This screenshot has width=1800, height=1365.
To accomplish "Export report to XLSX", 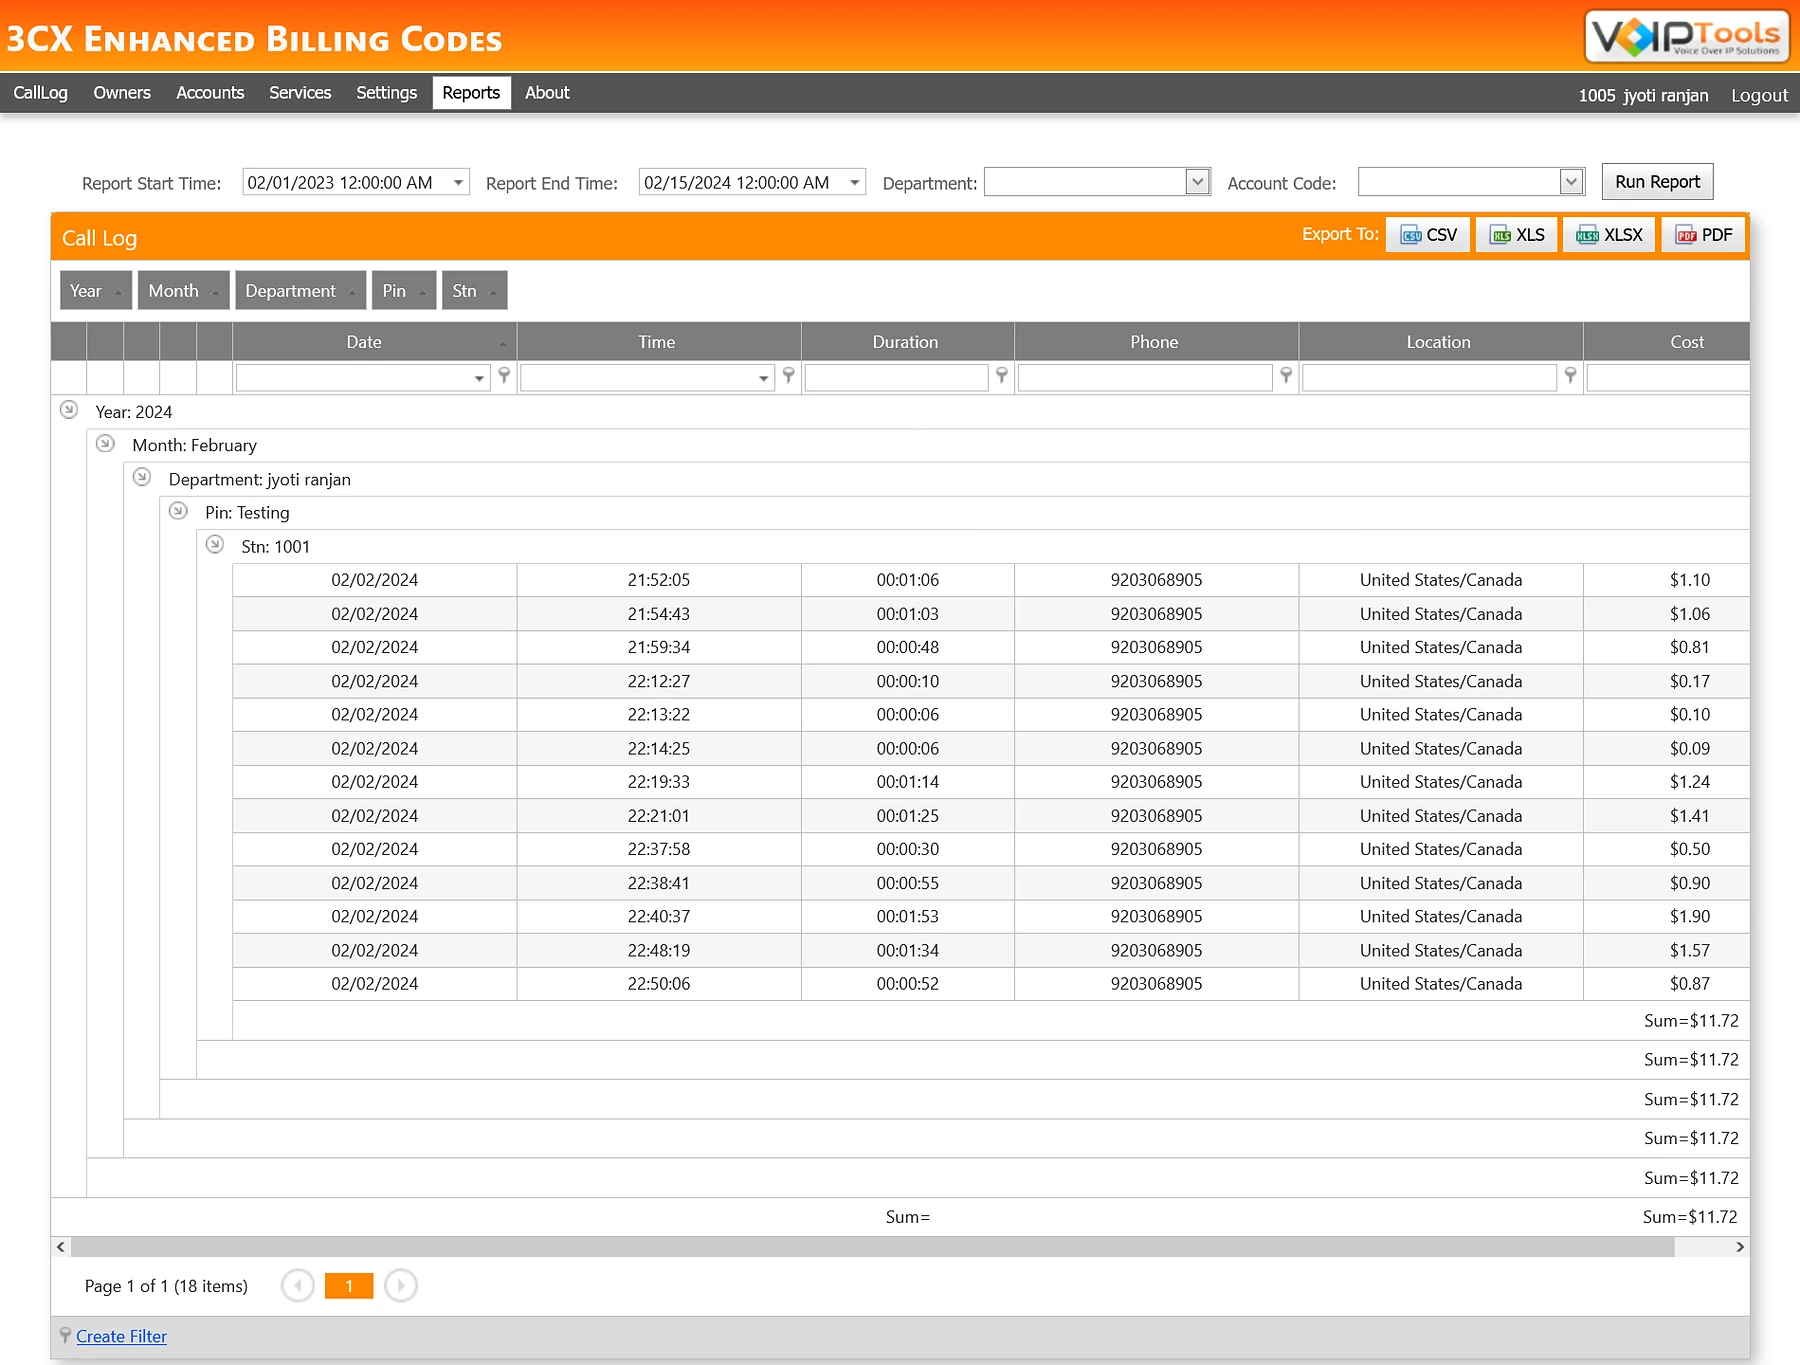I will coord(1609,235).
